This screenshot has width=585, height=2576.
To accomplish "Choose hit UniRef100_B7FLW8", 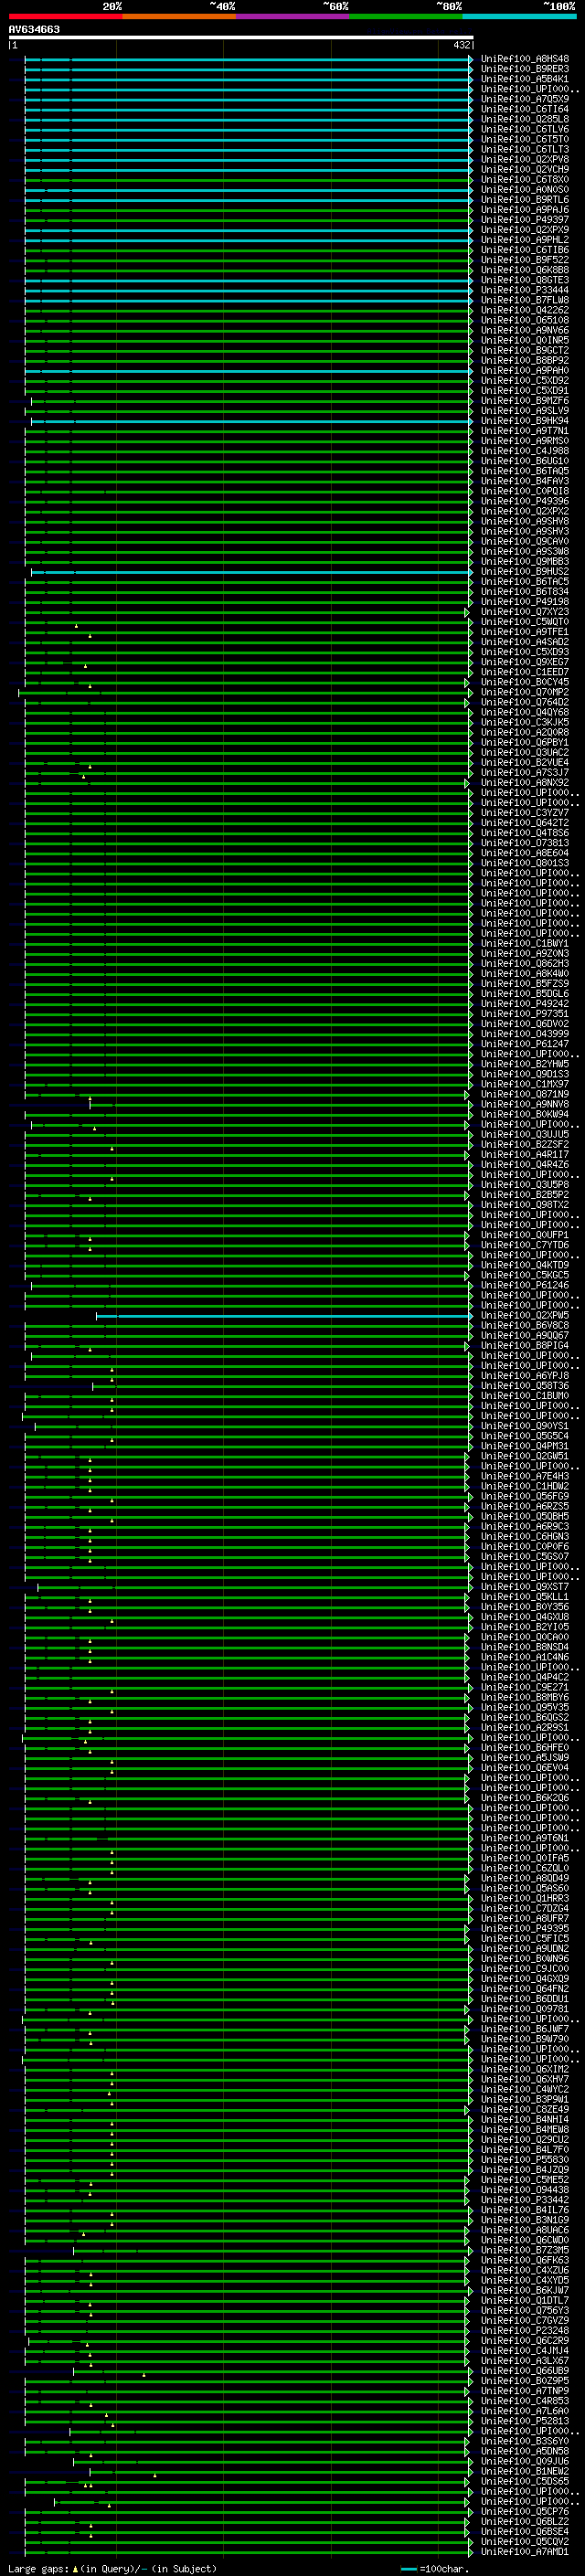I will pos(525,300).
